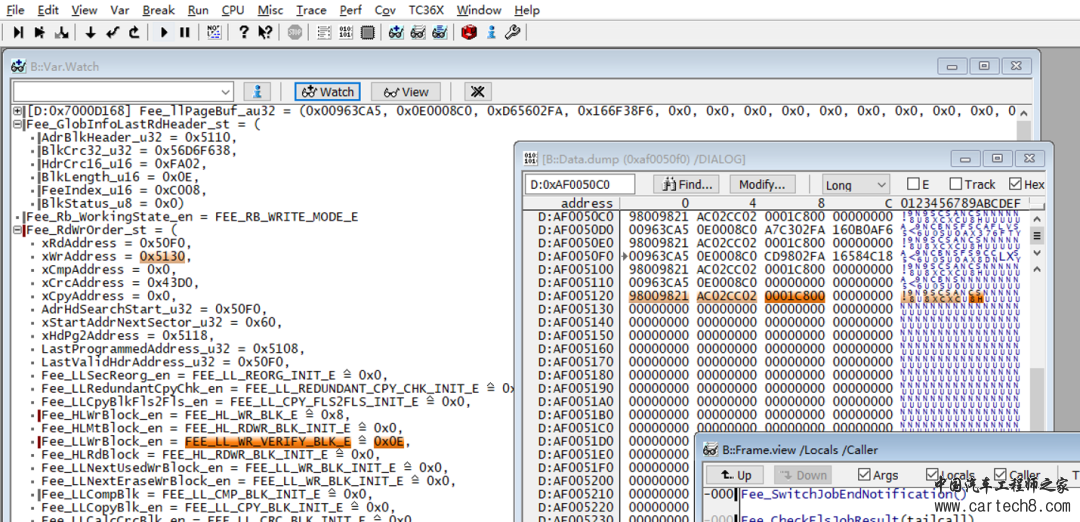Open the Trace menu
The image size is (1080, 522).
pyautogui.click(x=311, y=10)
